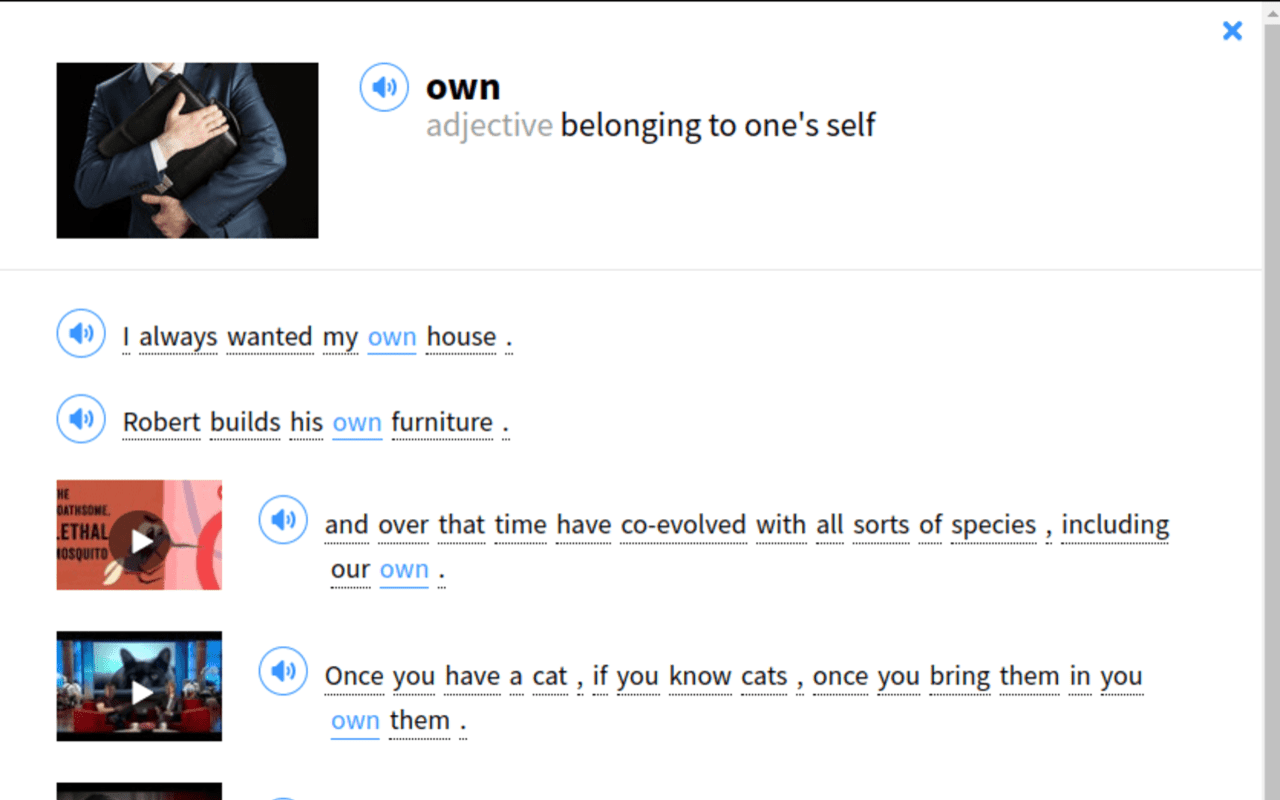Click the word "co-evolved" in the sentence

click(x=683, y=525)
